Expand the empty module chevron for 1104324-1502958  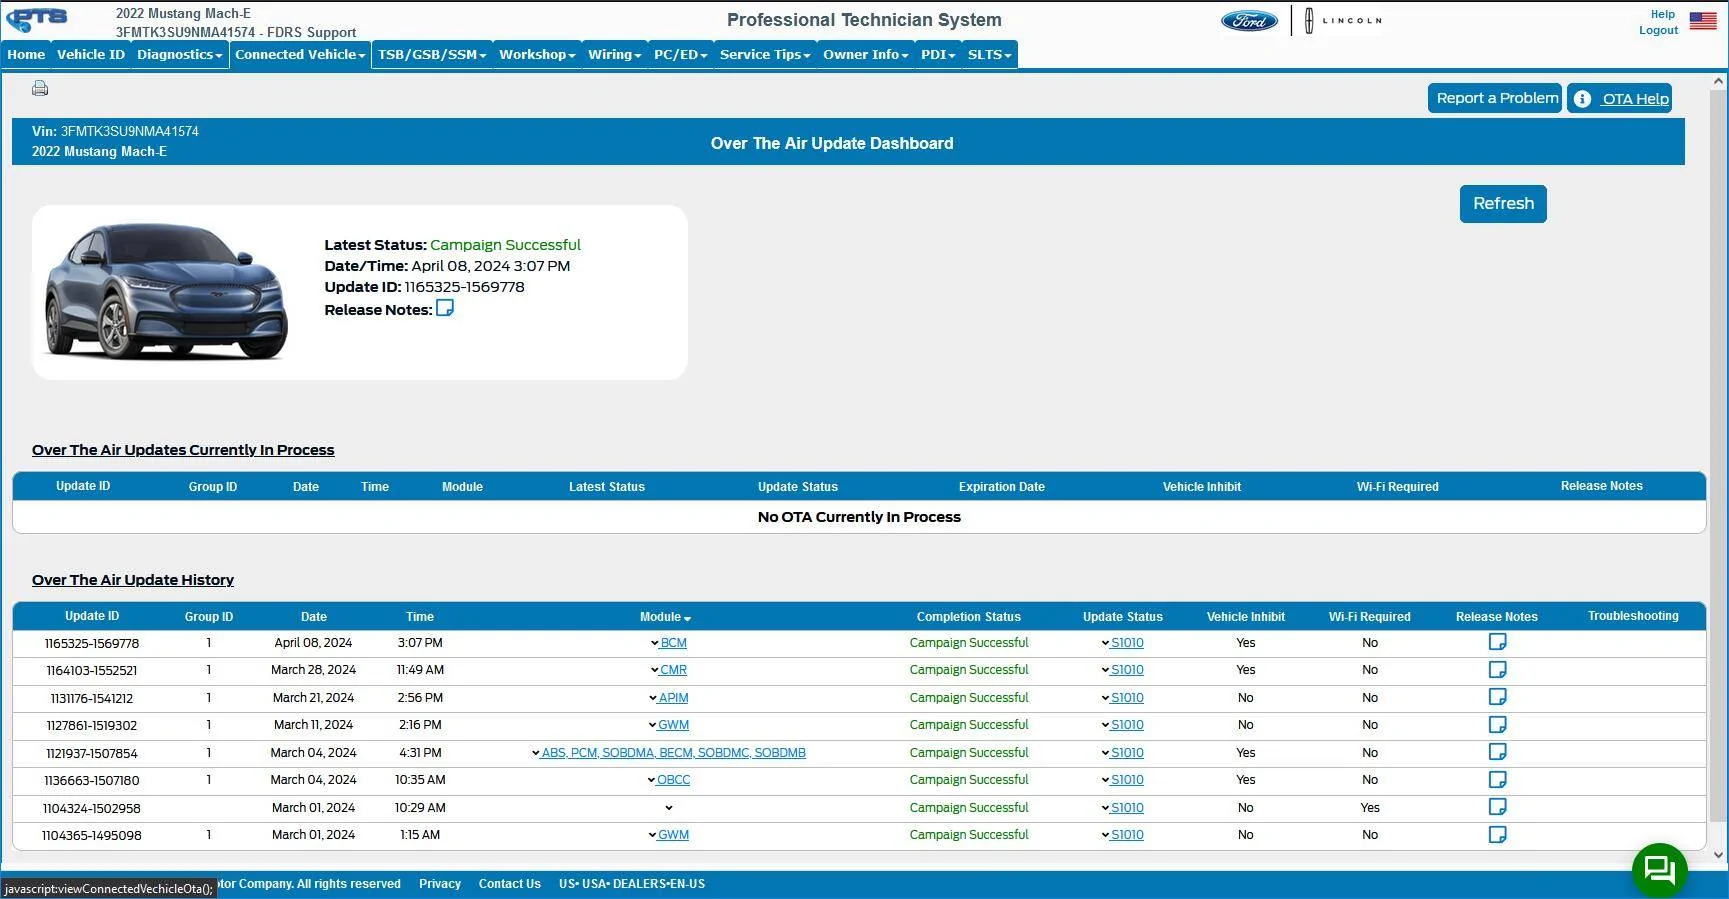pos(669,808)
